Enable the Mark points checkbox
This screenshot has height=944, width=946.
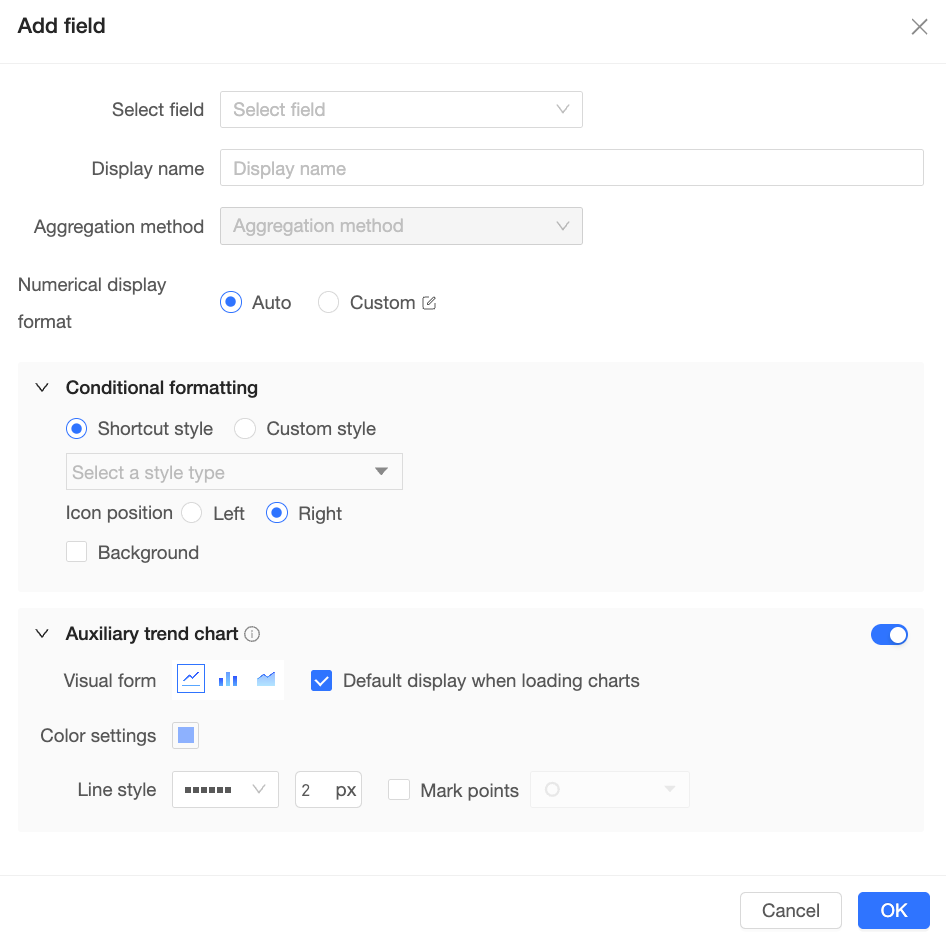(x=399, y=790)
